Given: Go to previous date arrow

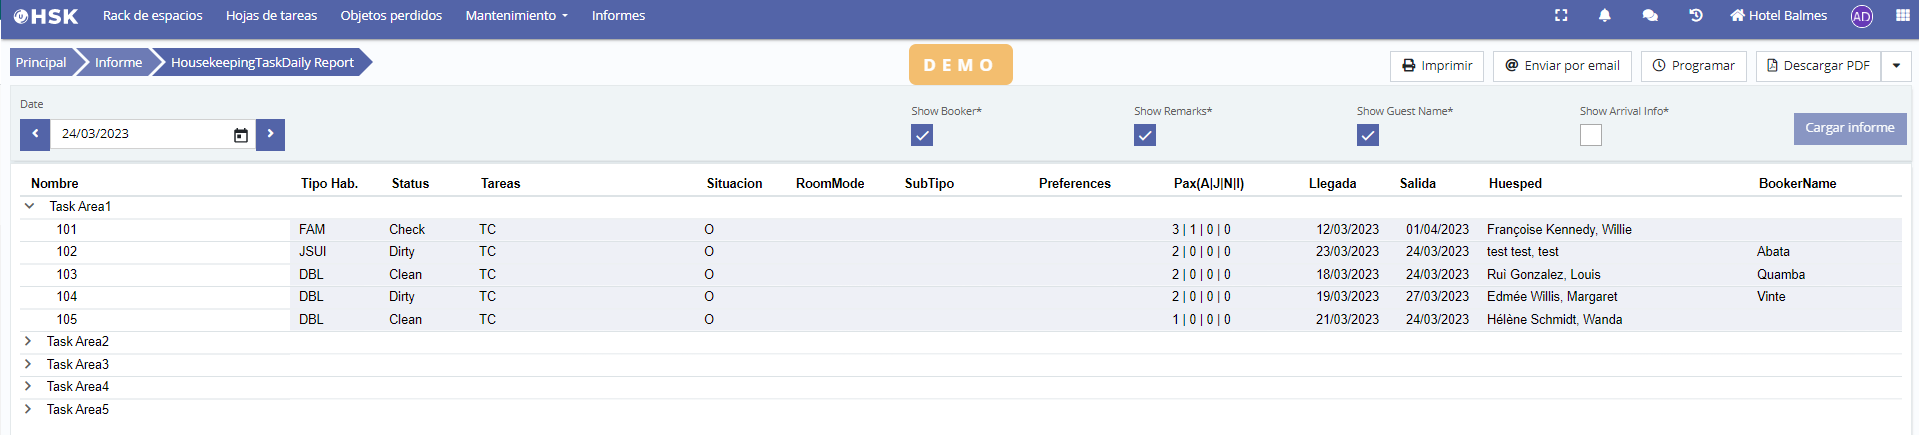Looking at the screenshot, I should pos(35,134).
